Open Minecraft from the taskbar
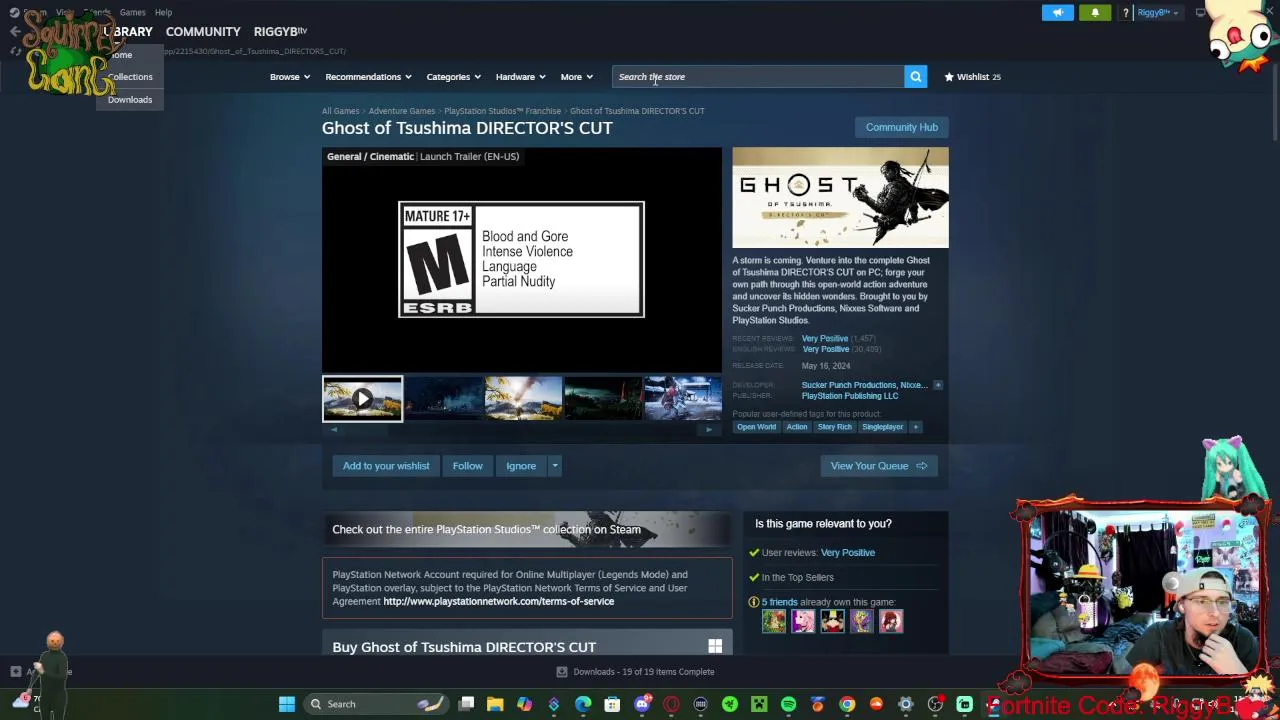 pos(759,704)
